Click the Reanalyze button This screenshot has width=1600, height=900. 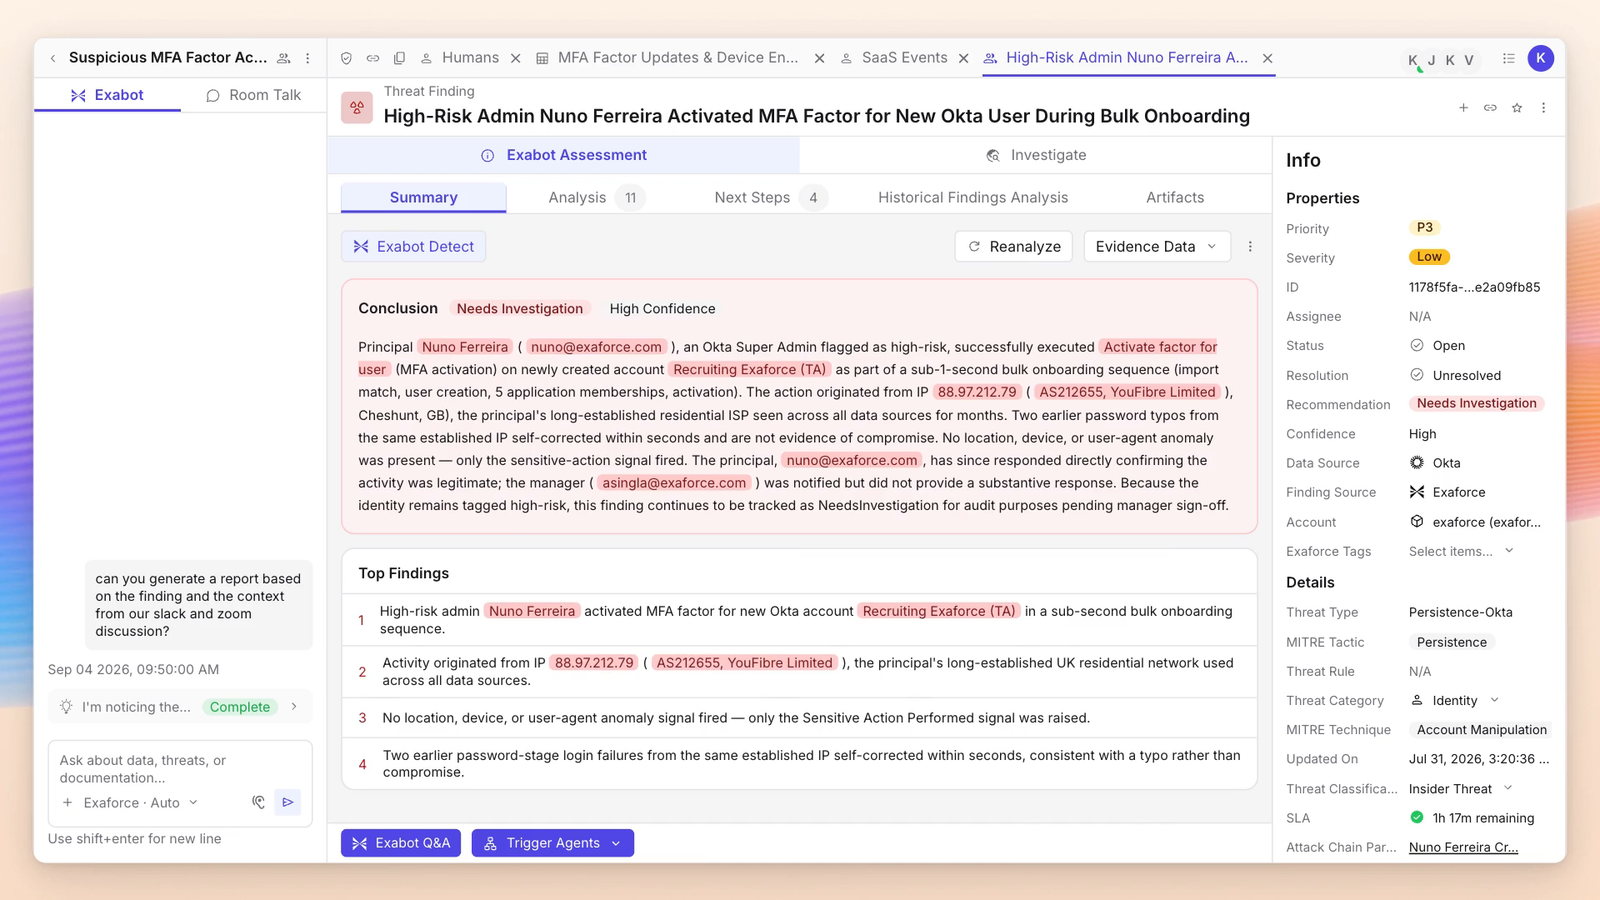point(1014,246)
